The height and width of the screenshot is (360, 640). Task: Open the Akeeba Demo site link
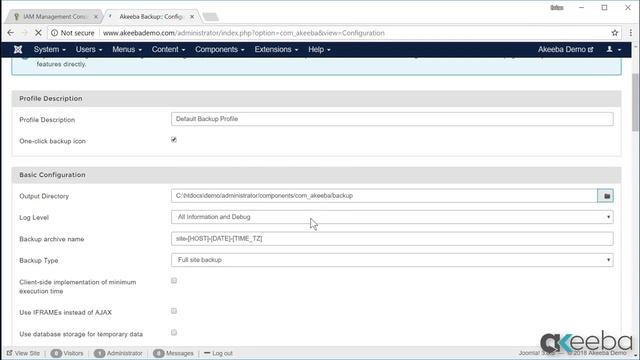(565, 49)
